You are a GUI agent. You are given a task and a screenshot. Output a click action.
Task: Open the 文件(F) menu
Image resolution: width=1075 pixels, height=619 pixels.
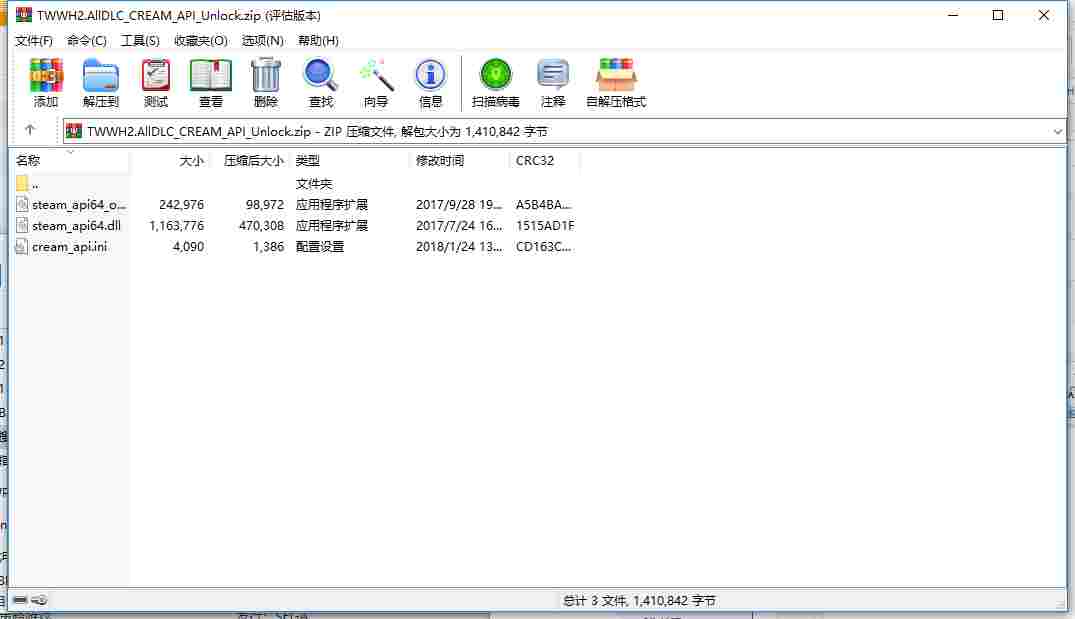coord(34,40)
